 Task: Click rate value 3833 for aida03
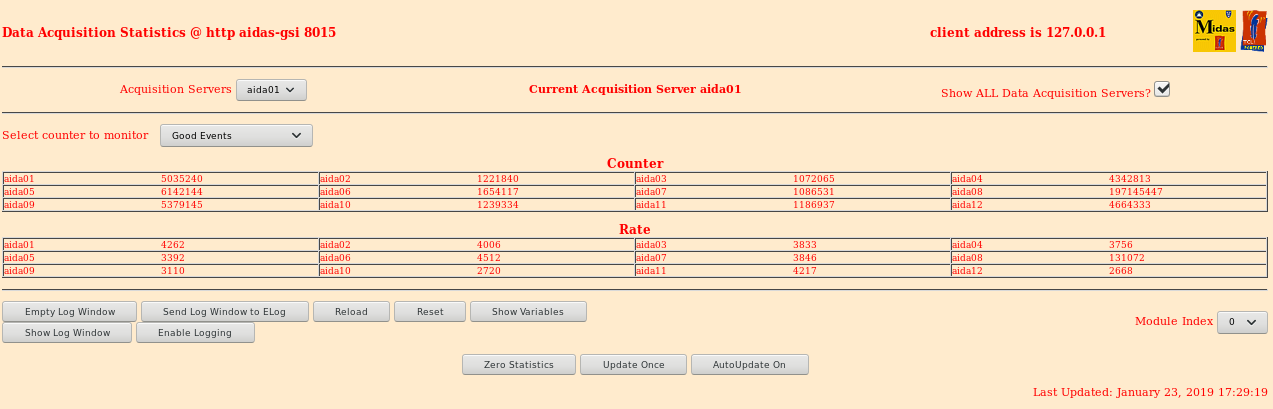(805, 245)
